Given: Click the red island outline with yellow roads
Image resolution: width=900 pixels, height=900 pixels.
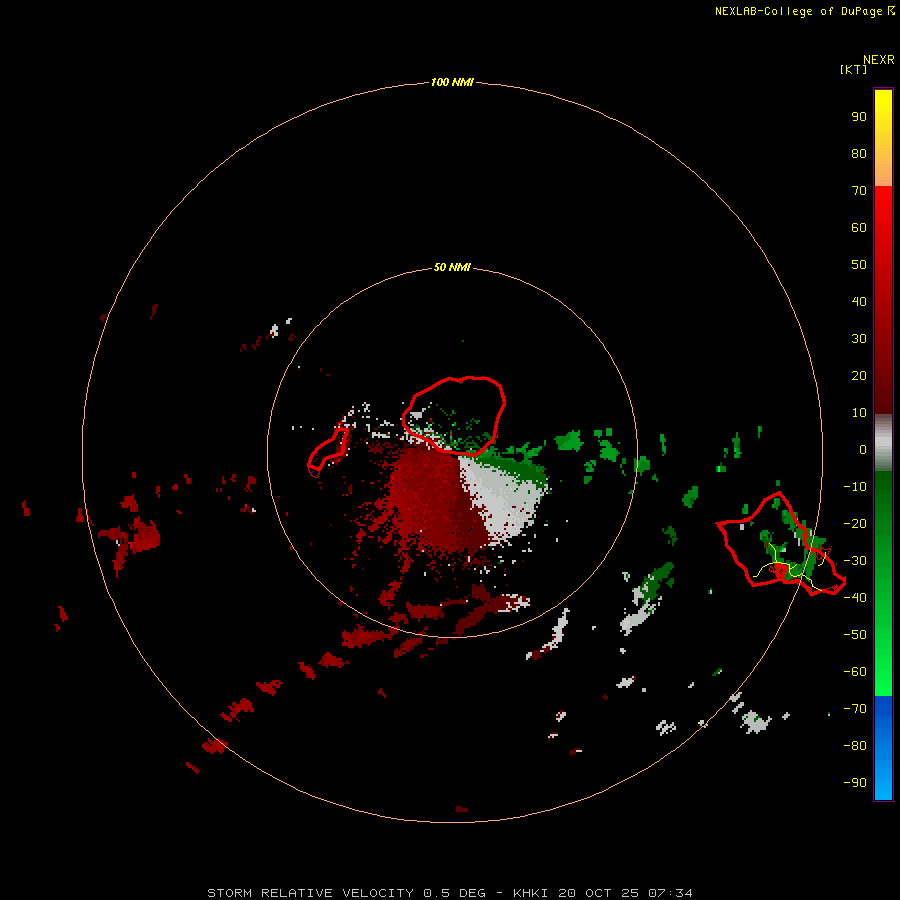Looking at the screenshot, I should [x=781, y=544].
